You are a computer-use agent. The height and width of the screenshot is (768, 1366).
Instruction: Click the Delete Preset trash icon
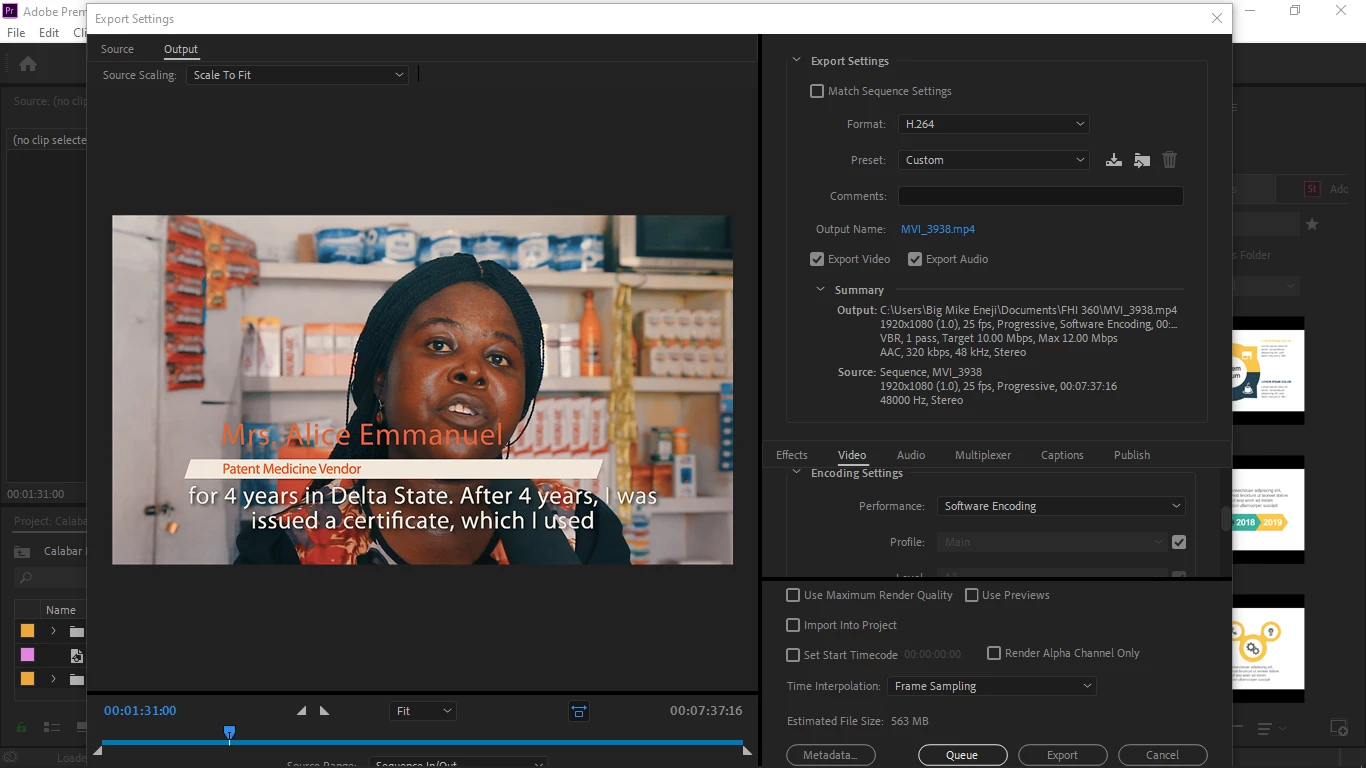pos(1169,160)
